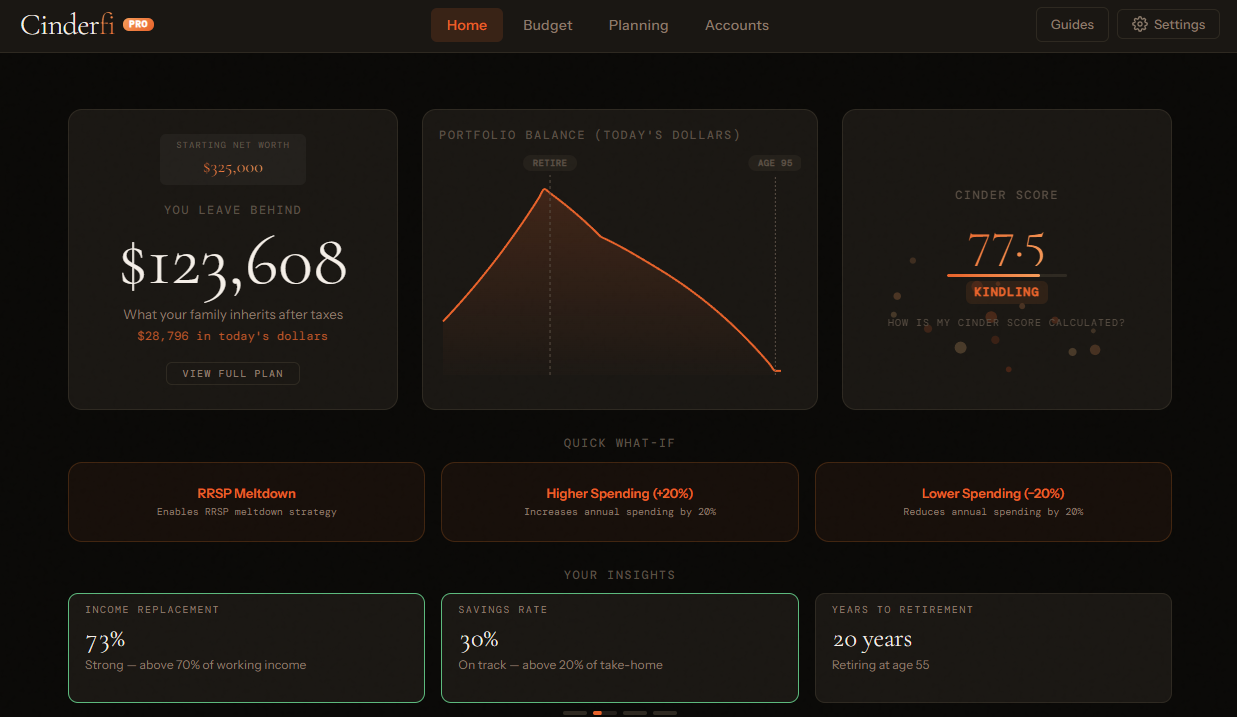Open the Income Replacement insight card
Image resolution: width=1237 pixels, height=717 pixels.
pyautogui.click(x=246, y=648)
